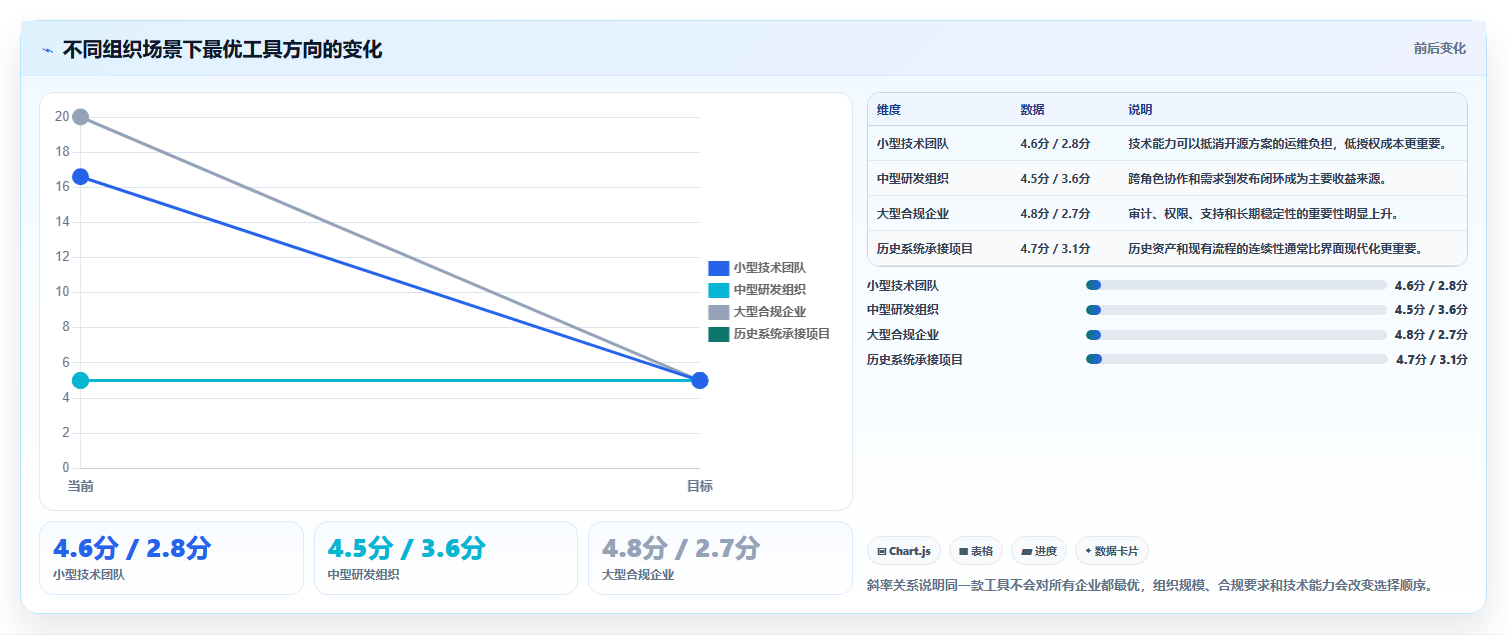Click 中型研发组织 table row cell
The image size is (1507, 635).
point(913,179)
